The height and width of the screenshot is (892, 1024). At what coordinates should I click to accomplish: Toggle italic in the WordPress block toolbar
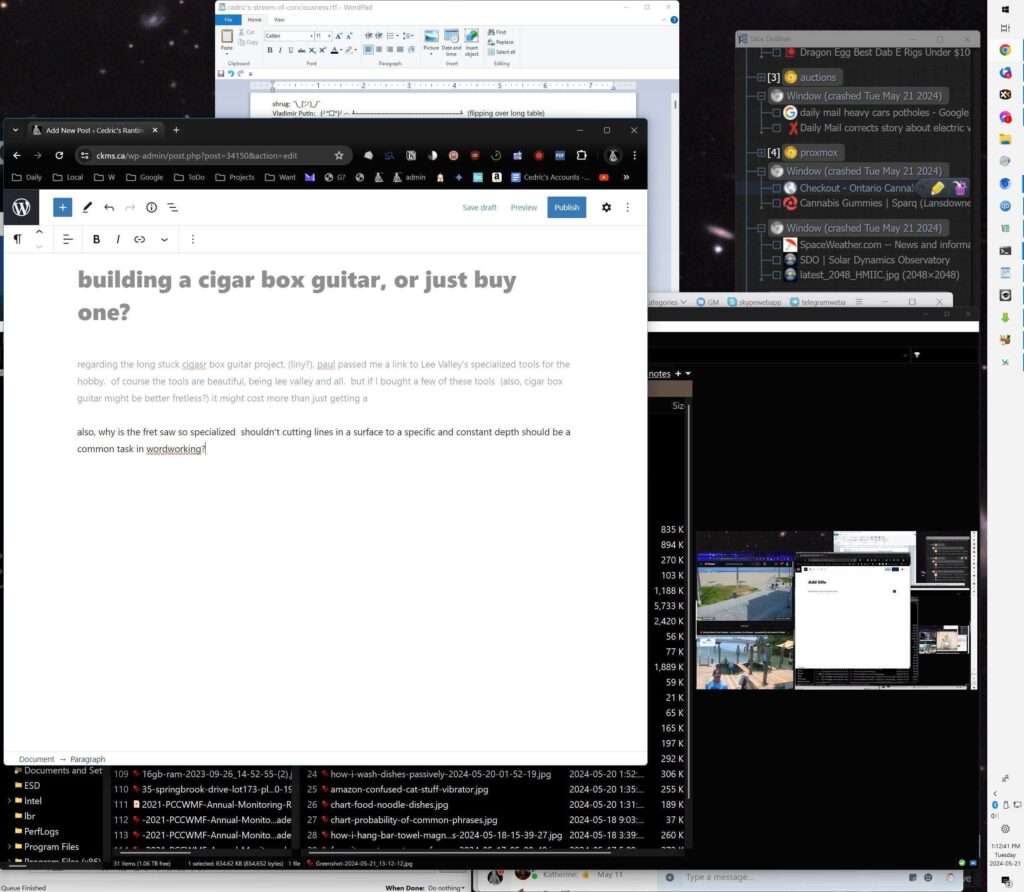tap(118, 239)
